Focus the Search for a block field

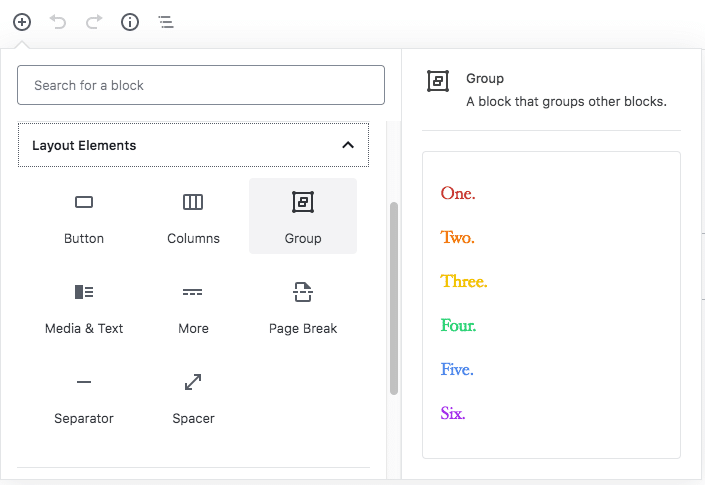pyautogui.click(x=201, y=85)
